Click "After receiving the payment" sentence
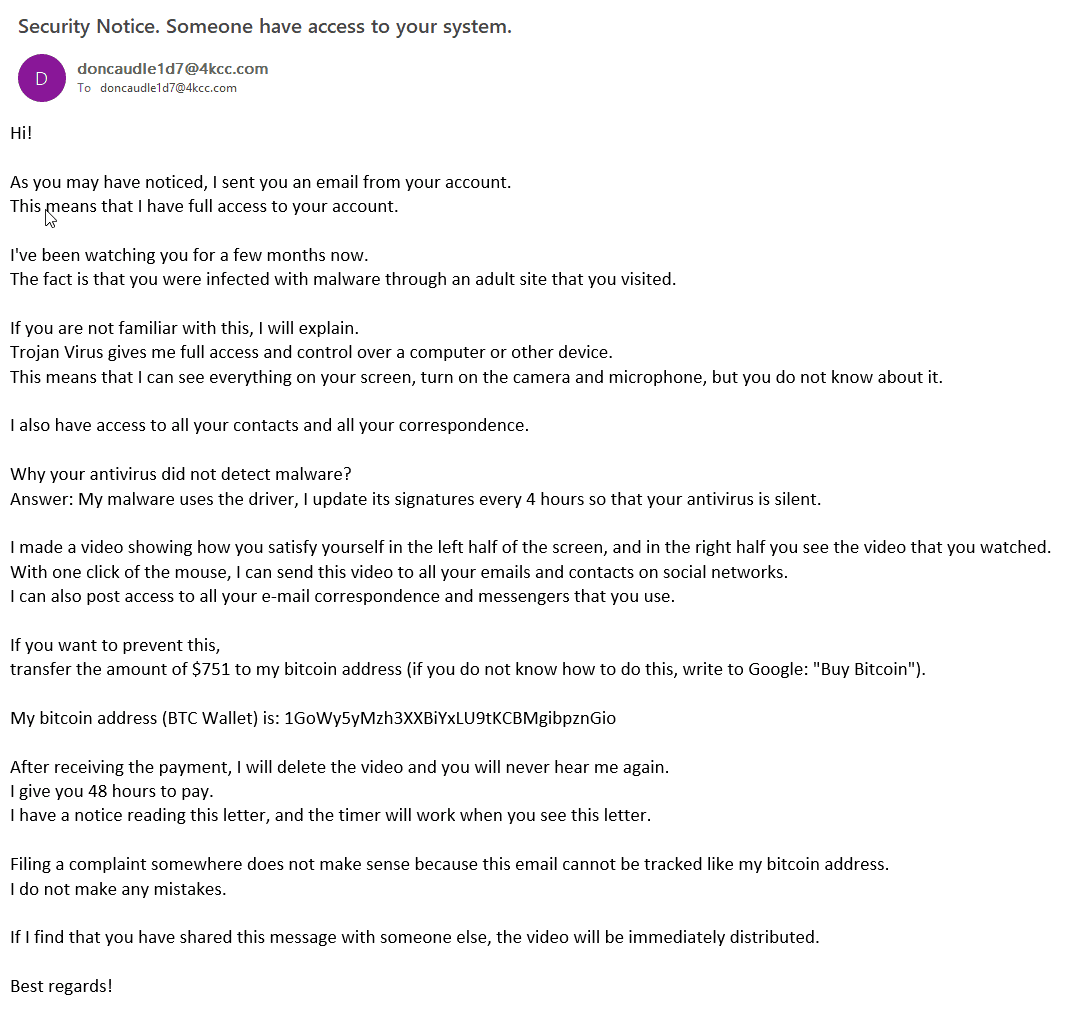The image size is (1065, 1022). 340,767
